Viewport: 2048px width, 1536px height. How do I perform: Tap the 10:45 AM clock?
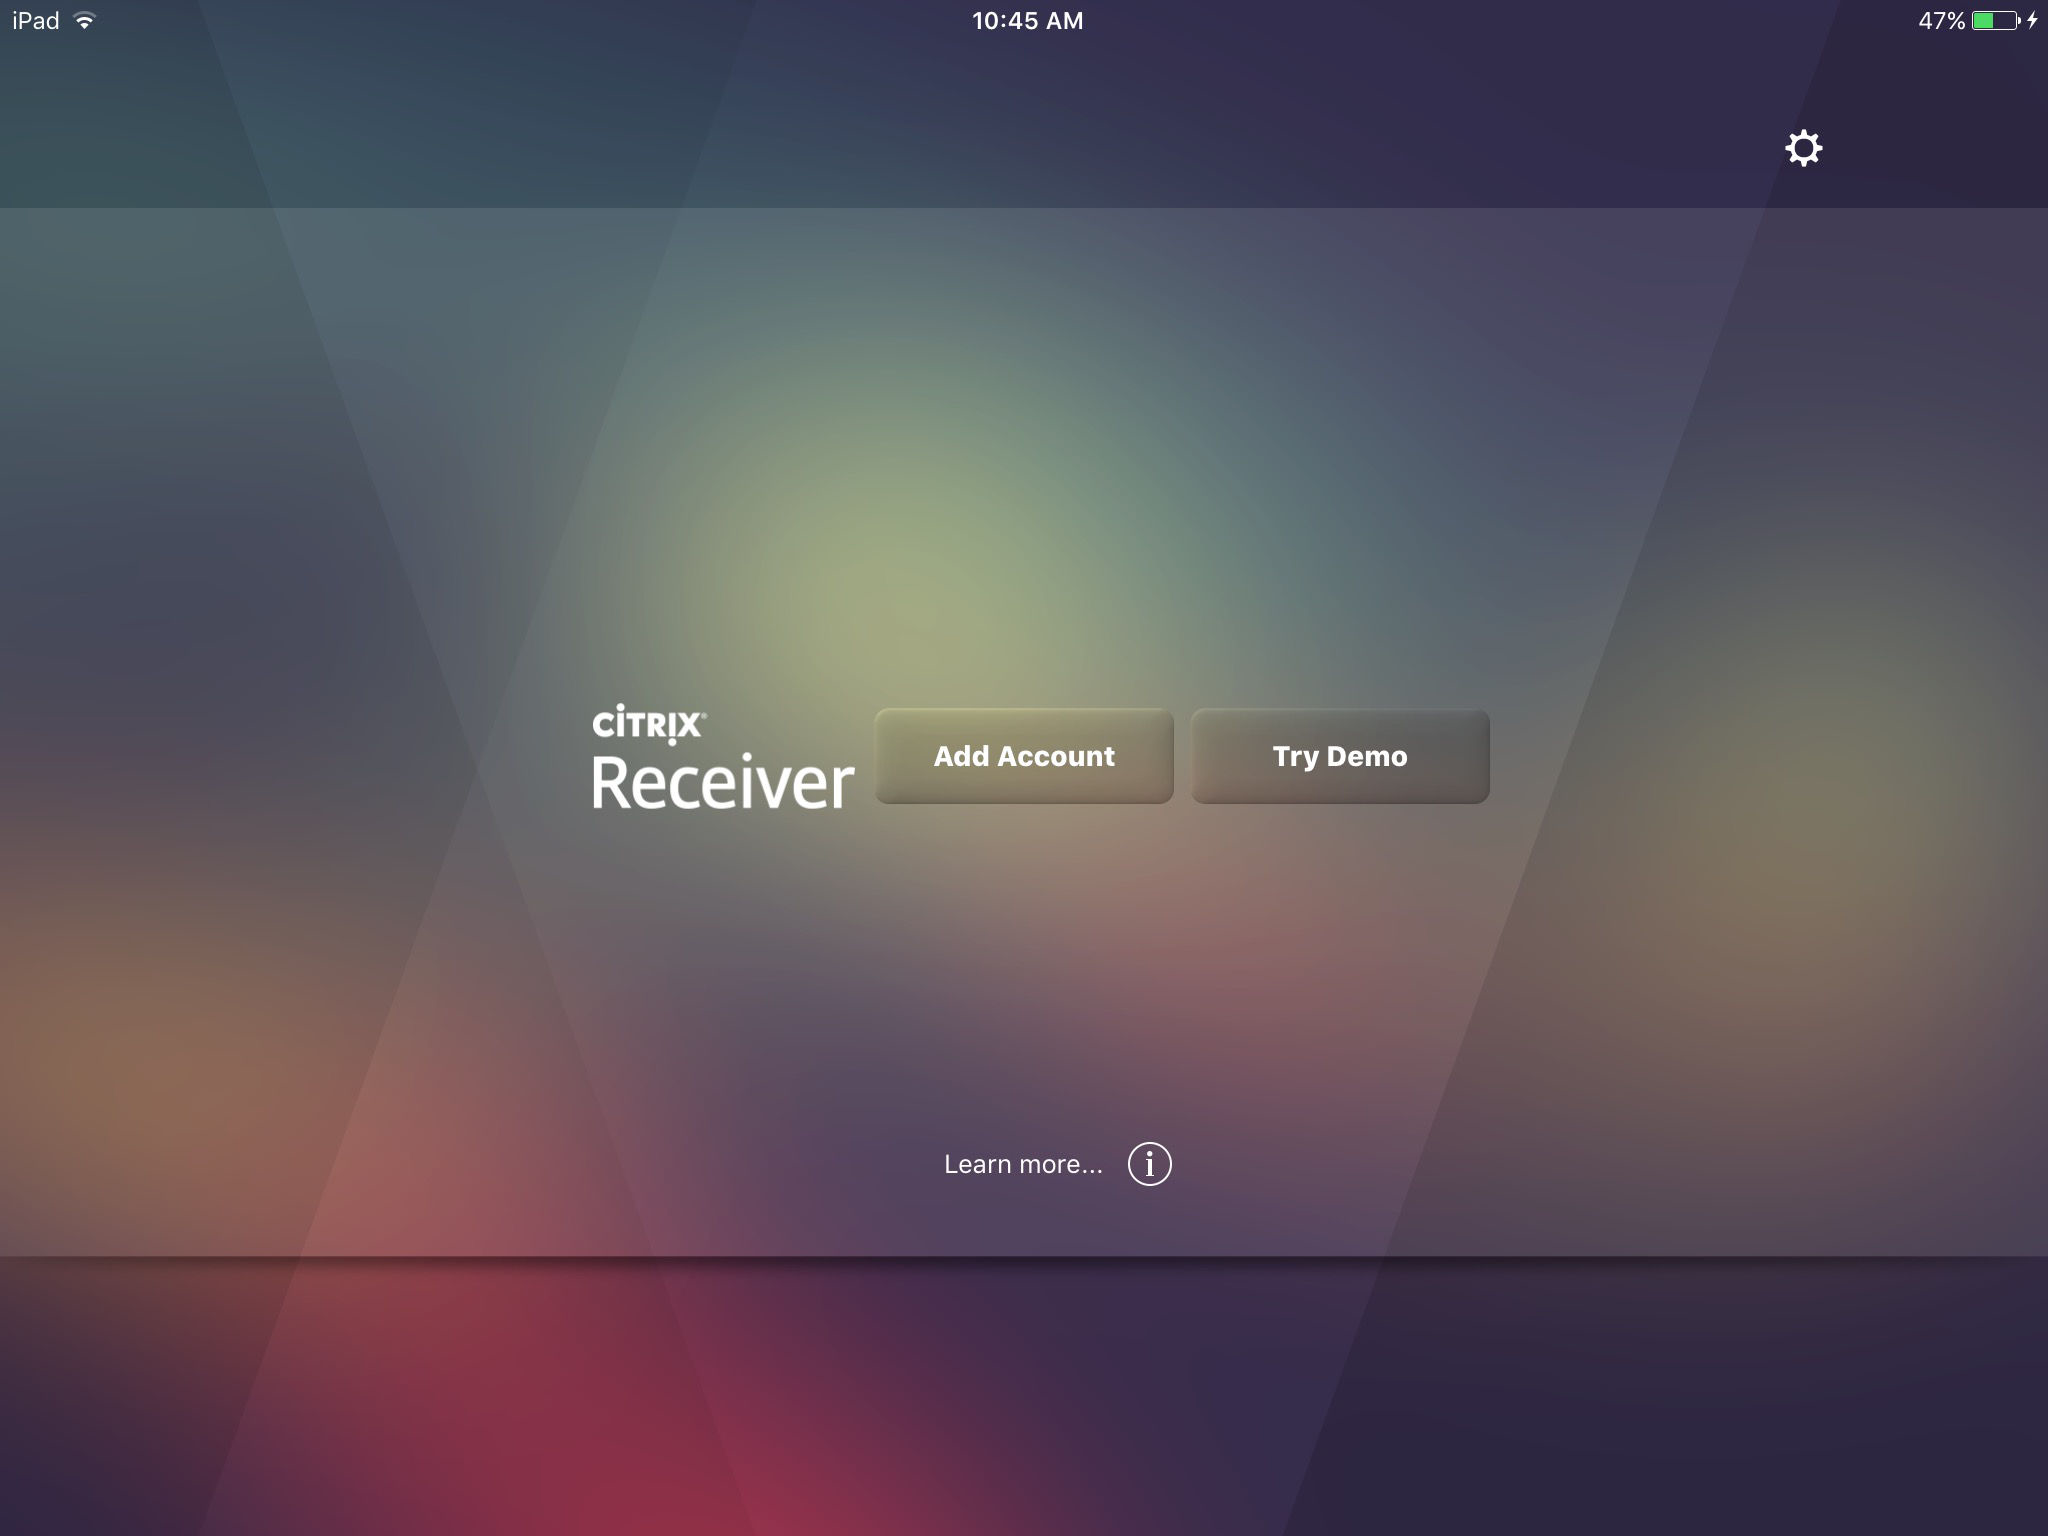pos(1027,21)
